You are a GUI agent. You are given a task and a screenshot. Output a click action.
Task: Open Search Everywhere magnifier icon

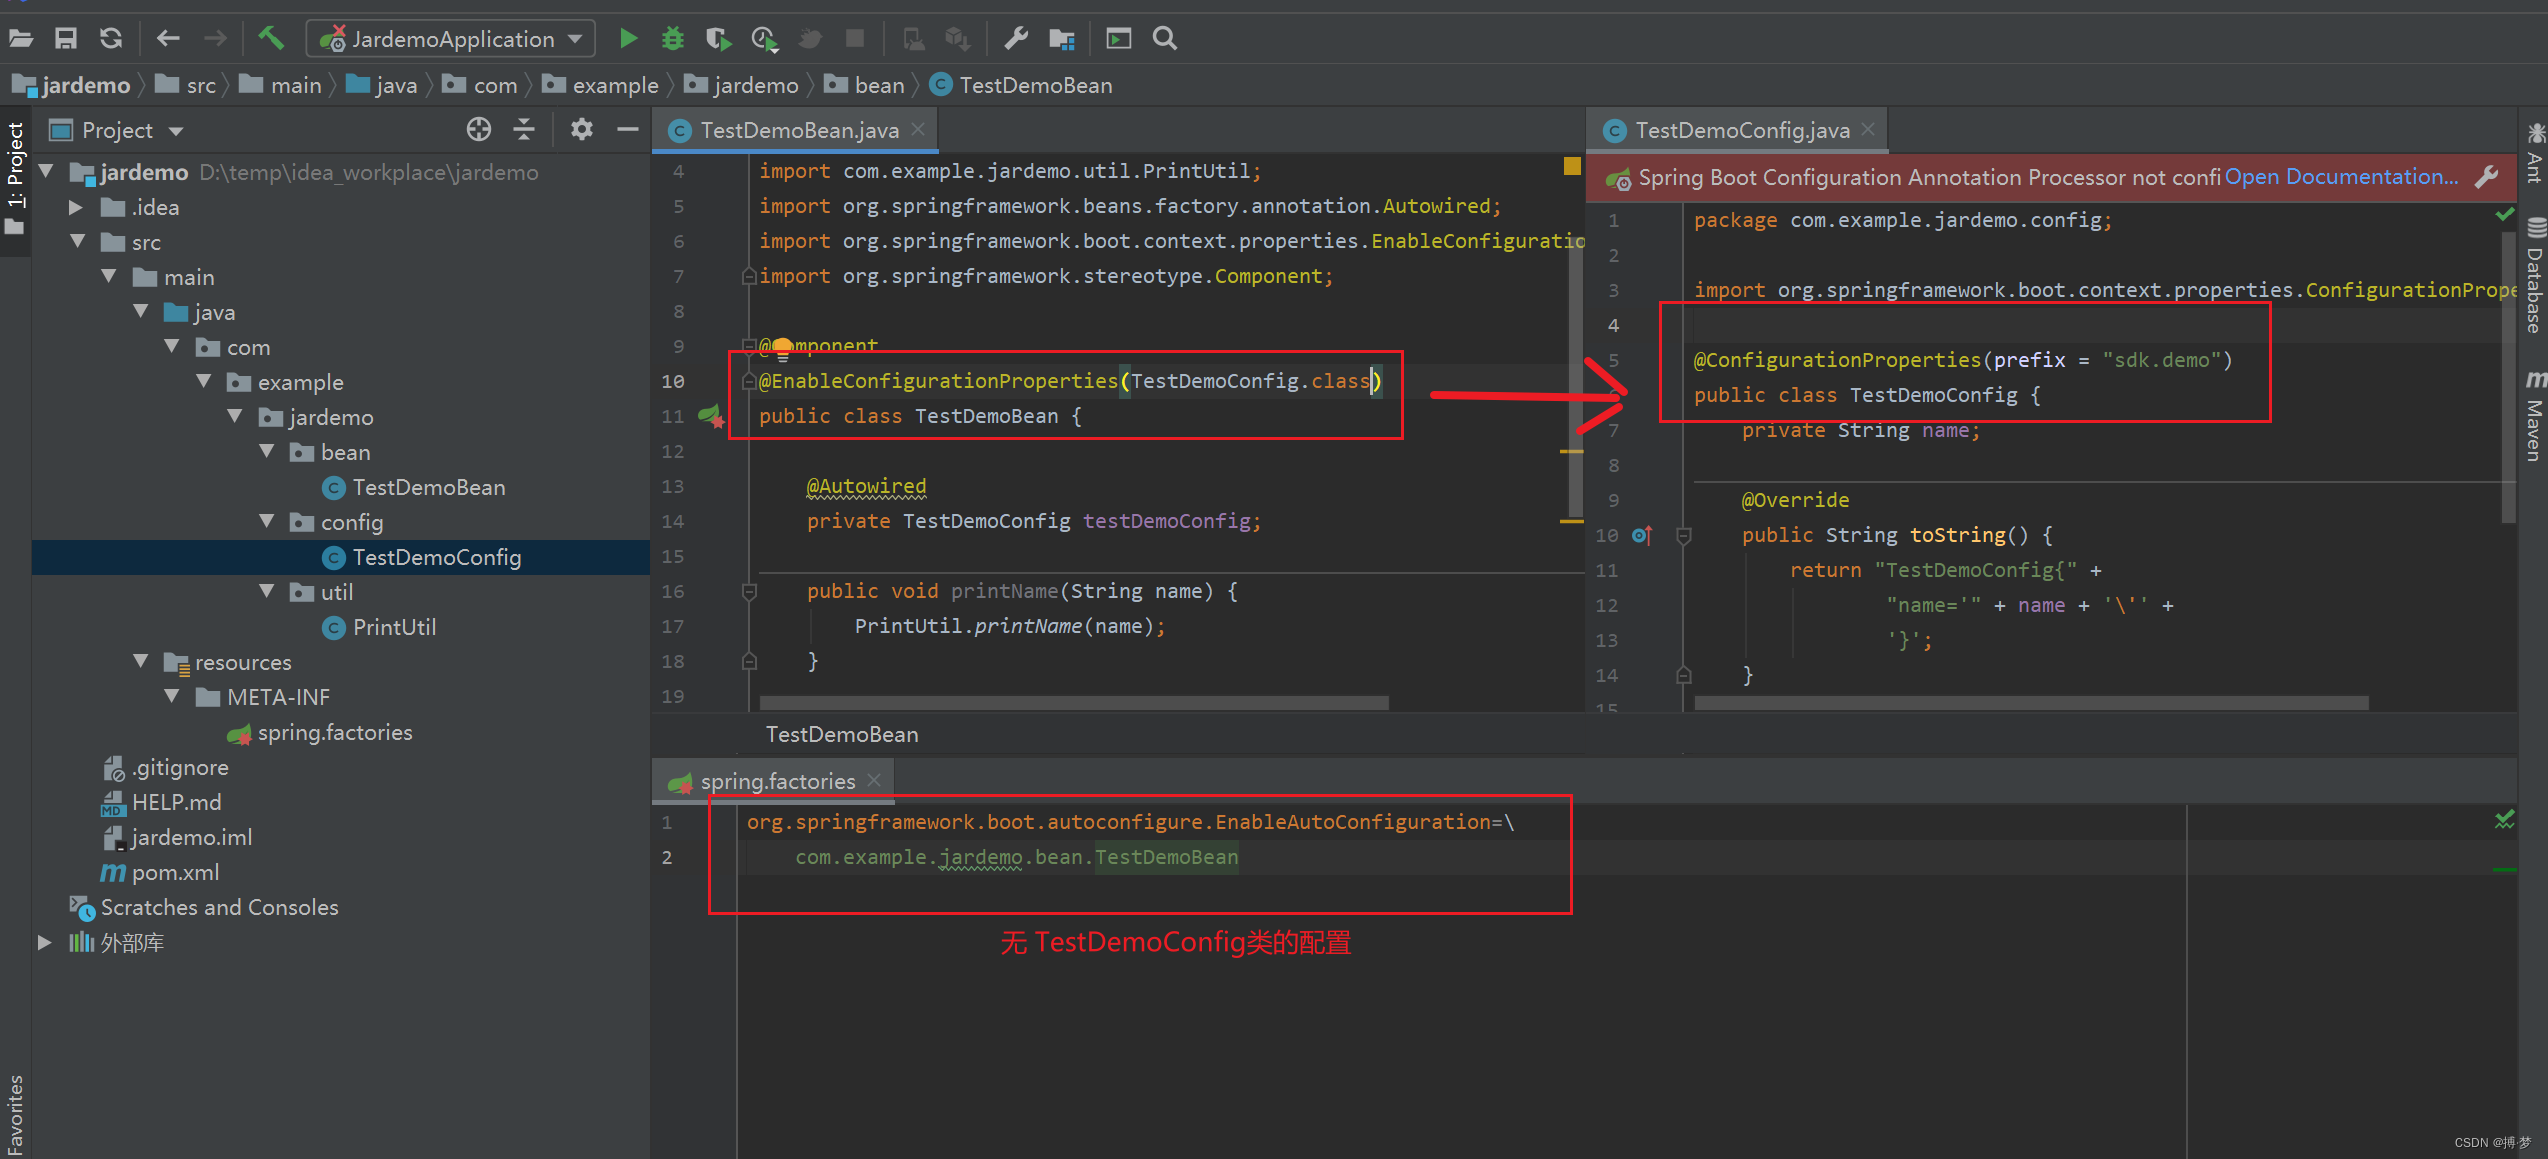(1165, 39)
